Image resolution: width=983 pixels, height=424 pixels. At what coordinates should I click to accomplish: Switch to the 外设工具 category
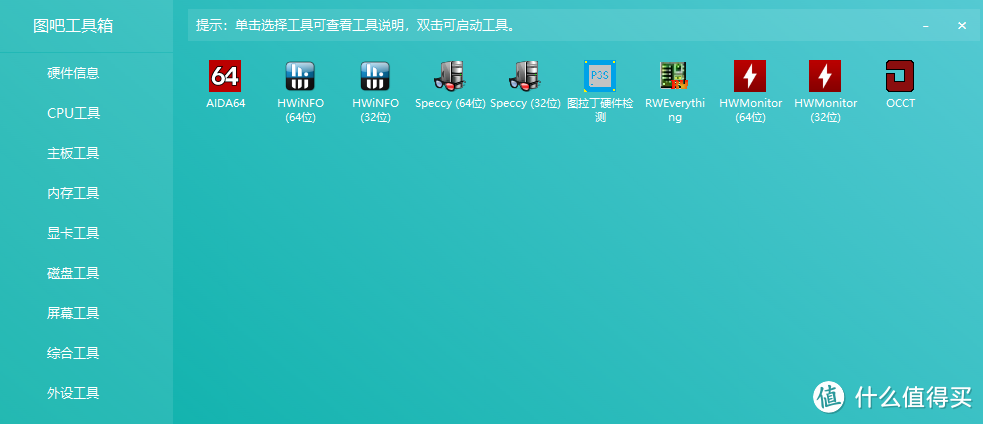click(x=73, y=393)
